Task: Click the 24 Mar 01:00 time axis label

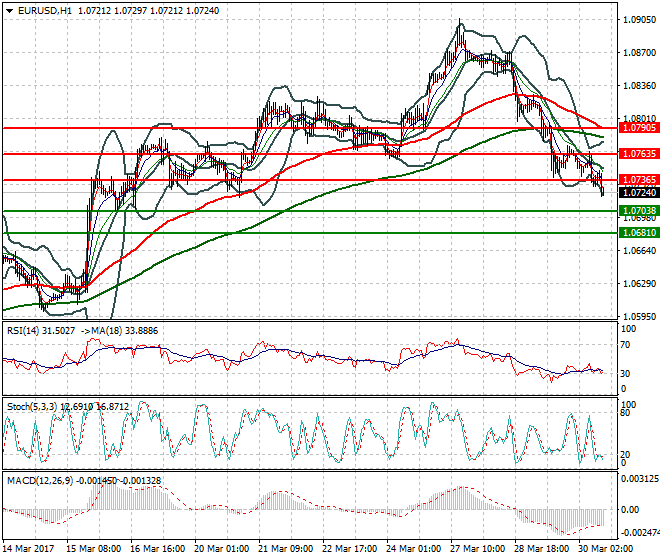Action: 414,549
